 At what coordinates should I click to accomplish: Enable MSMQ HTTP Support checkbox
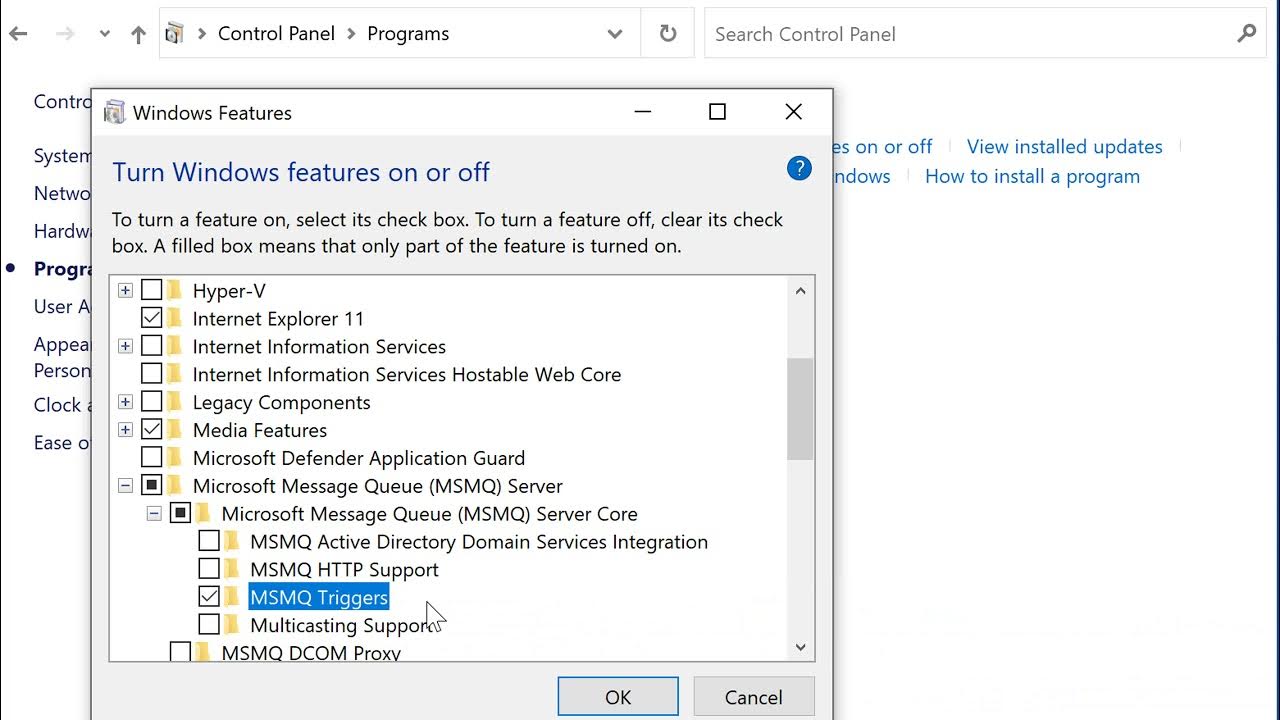pos(209,569)
